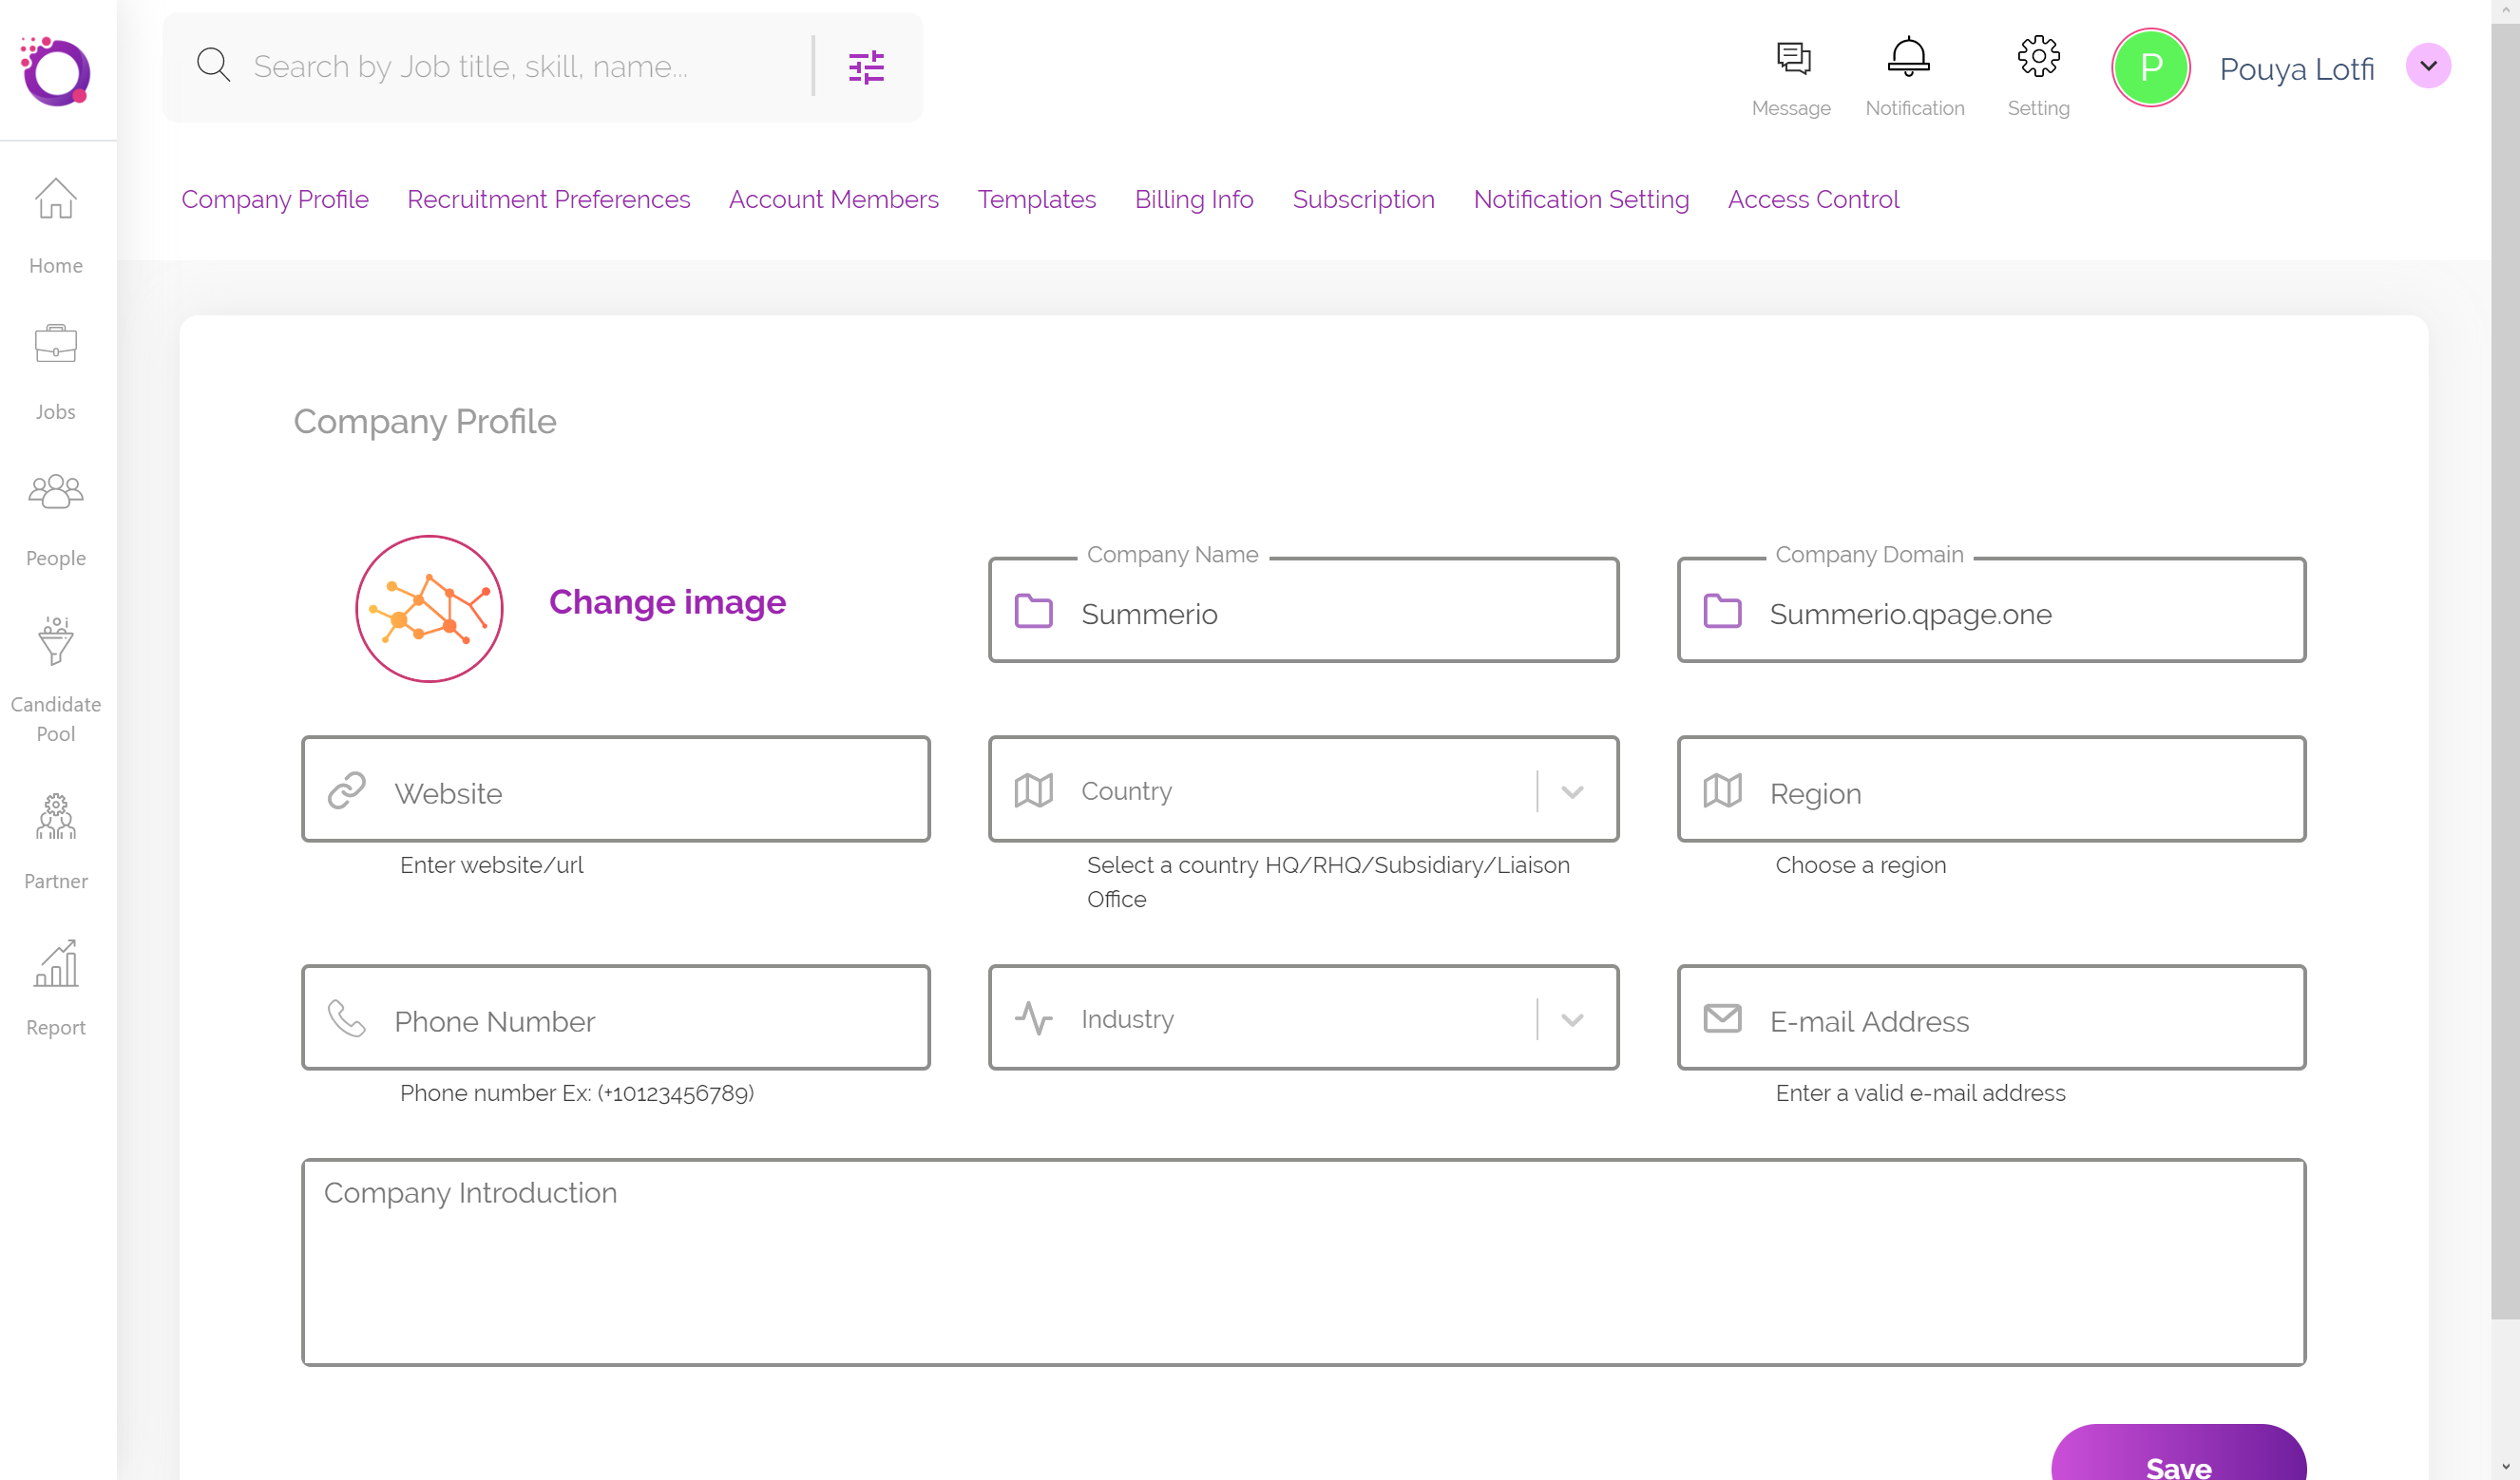The image size is (2520, 1480).
Task: Open the People section icon
Action: tap(56, 491)
